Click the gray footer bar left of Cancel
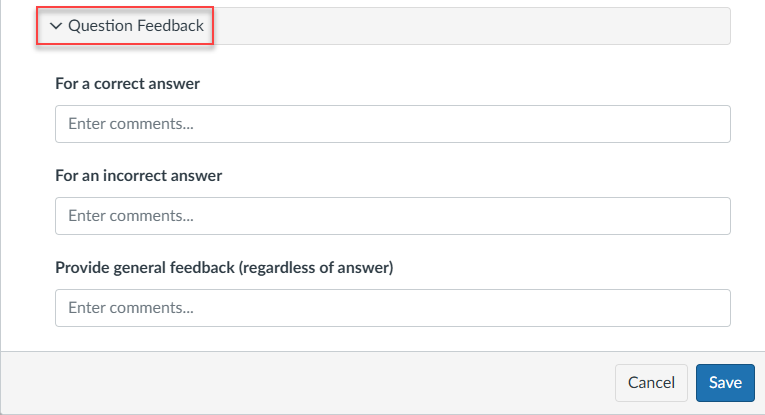The image size is (765, 415). tap(300, 382)
